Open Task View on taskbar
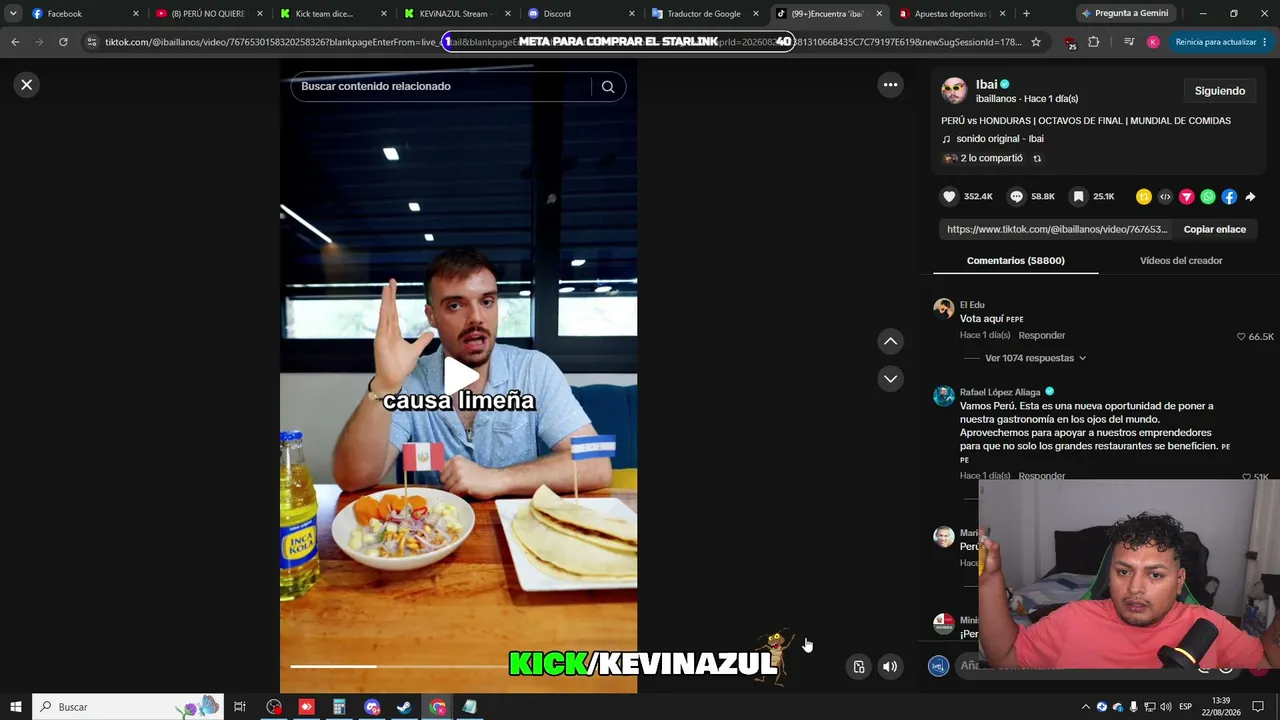This screenshot has width=1280, height=720. (240, 707)
